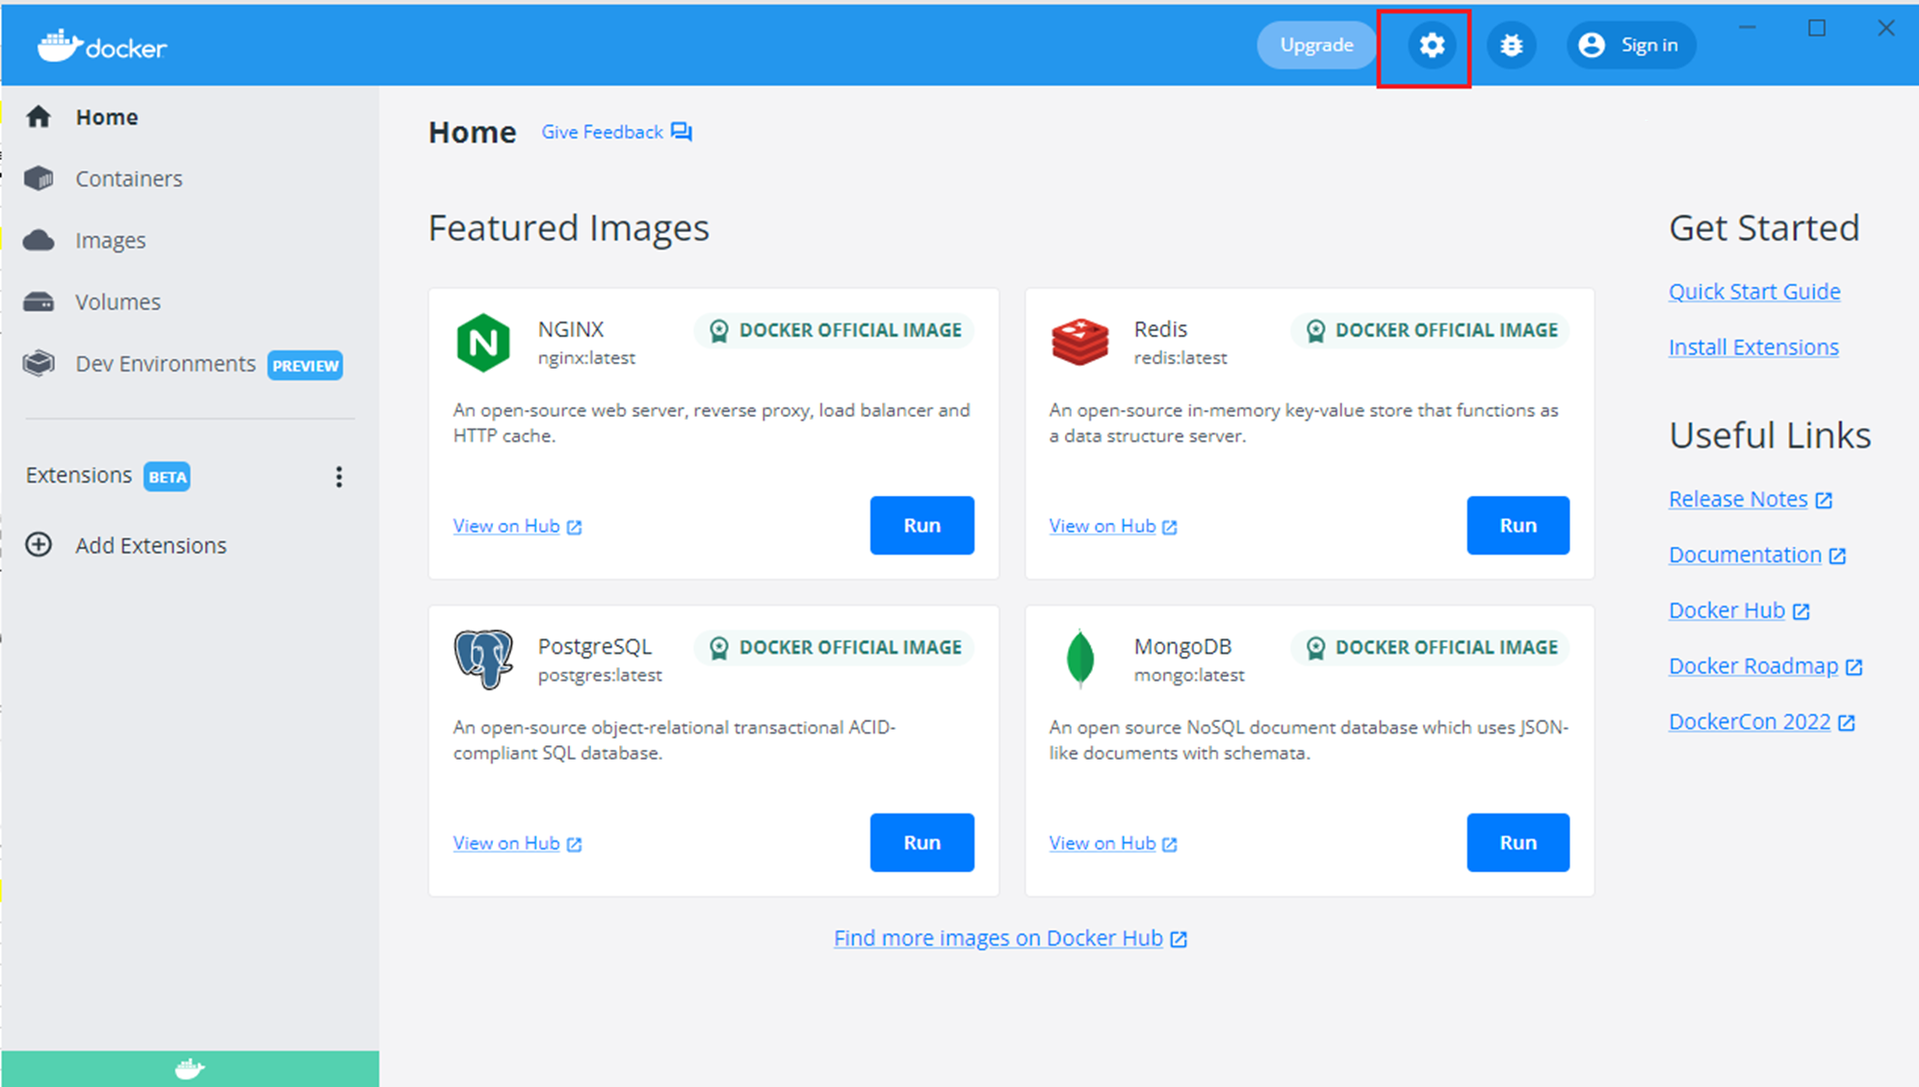Click the green Docker status bar

190,1069
